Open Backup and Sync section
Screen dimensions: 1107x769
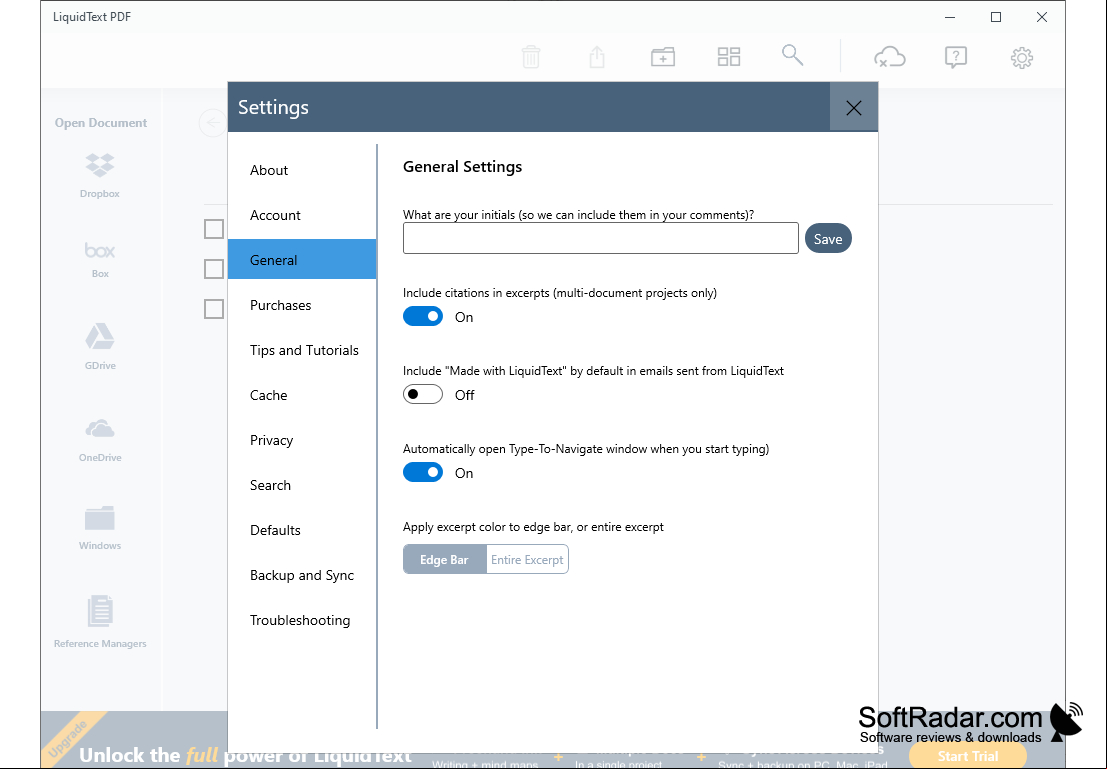tap(302, 576)
